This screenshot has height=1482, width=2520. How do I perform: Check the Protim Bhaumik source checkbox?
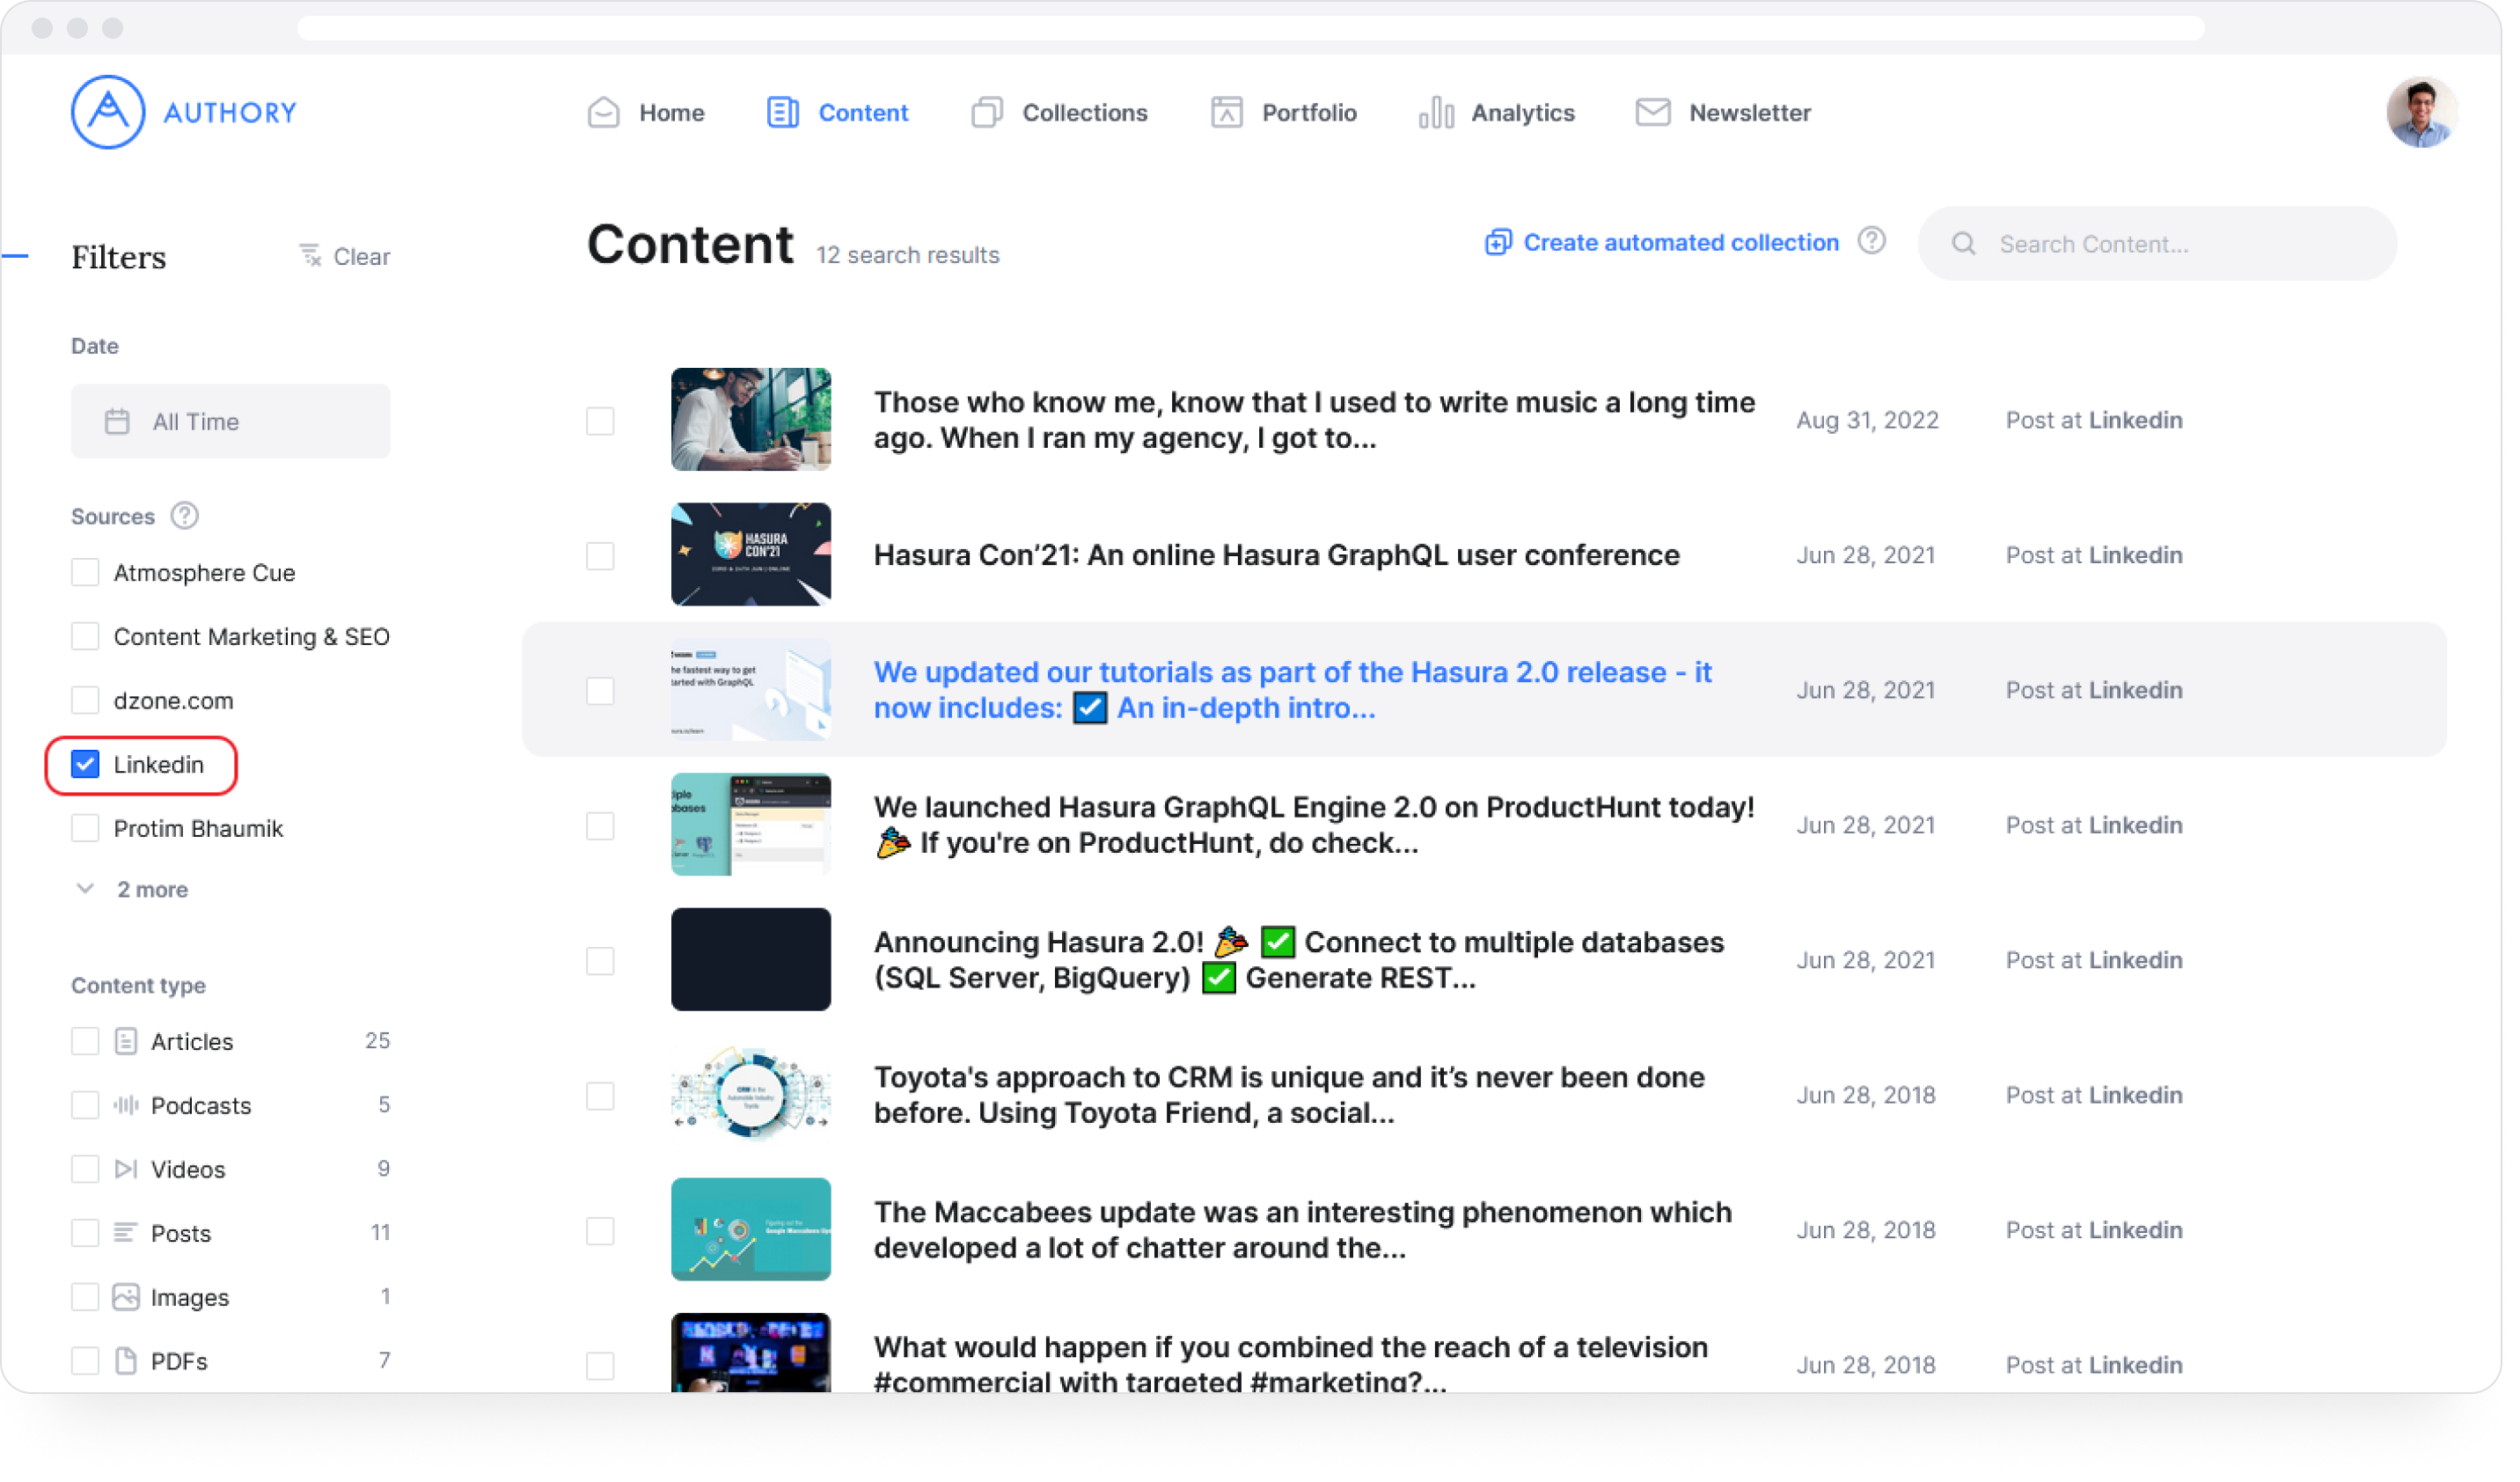(85, 829)
